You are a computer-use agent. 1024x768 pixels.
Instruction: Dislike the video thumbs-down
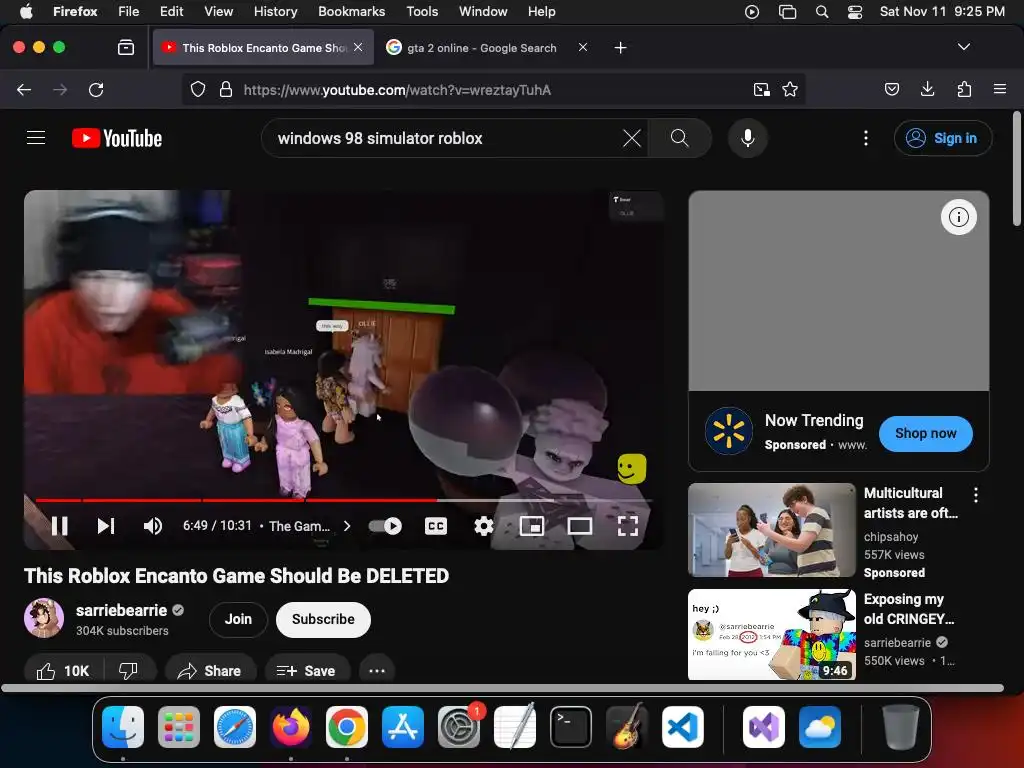point(129,671)
